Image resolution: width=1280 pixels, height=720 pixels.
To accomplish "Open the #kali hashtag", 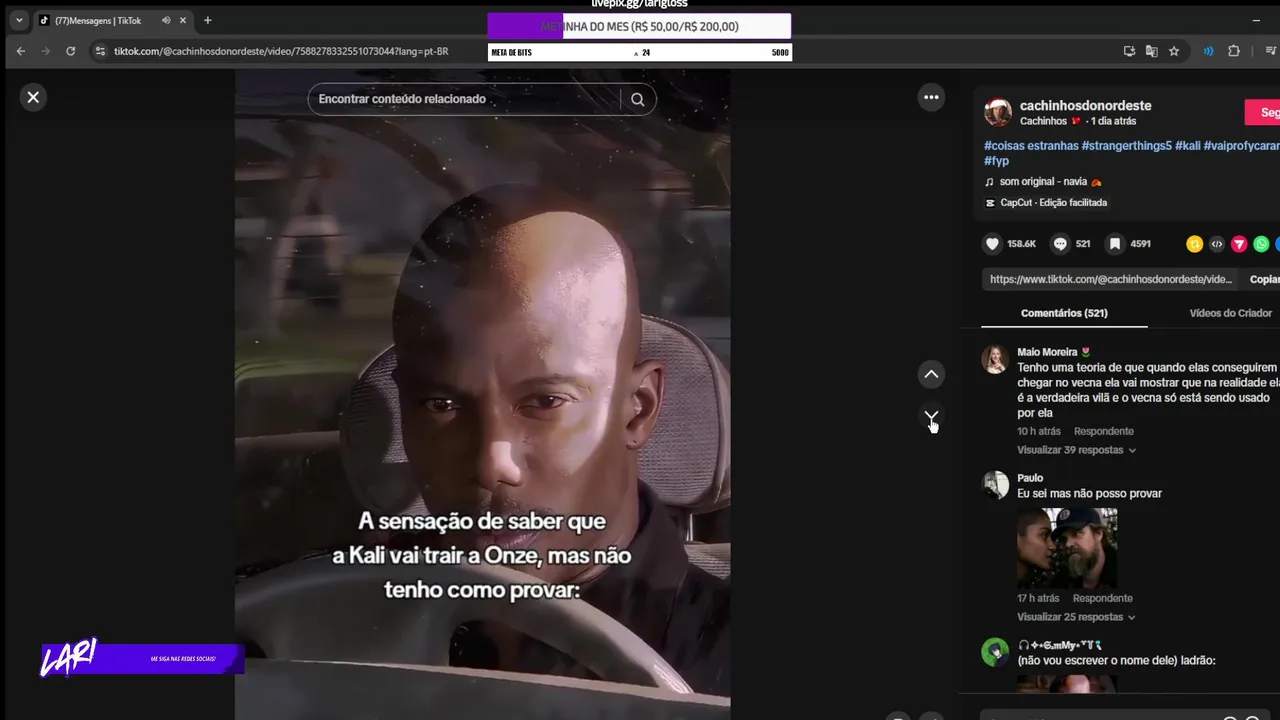I will pyautogui.click(x=1187, y=146).
